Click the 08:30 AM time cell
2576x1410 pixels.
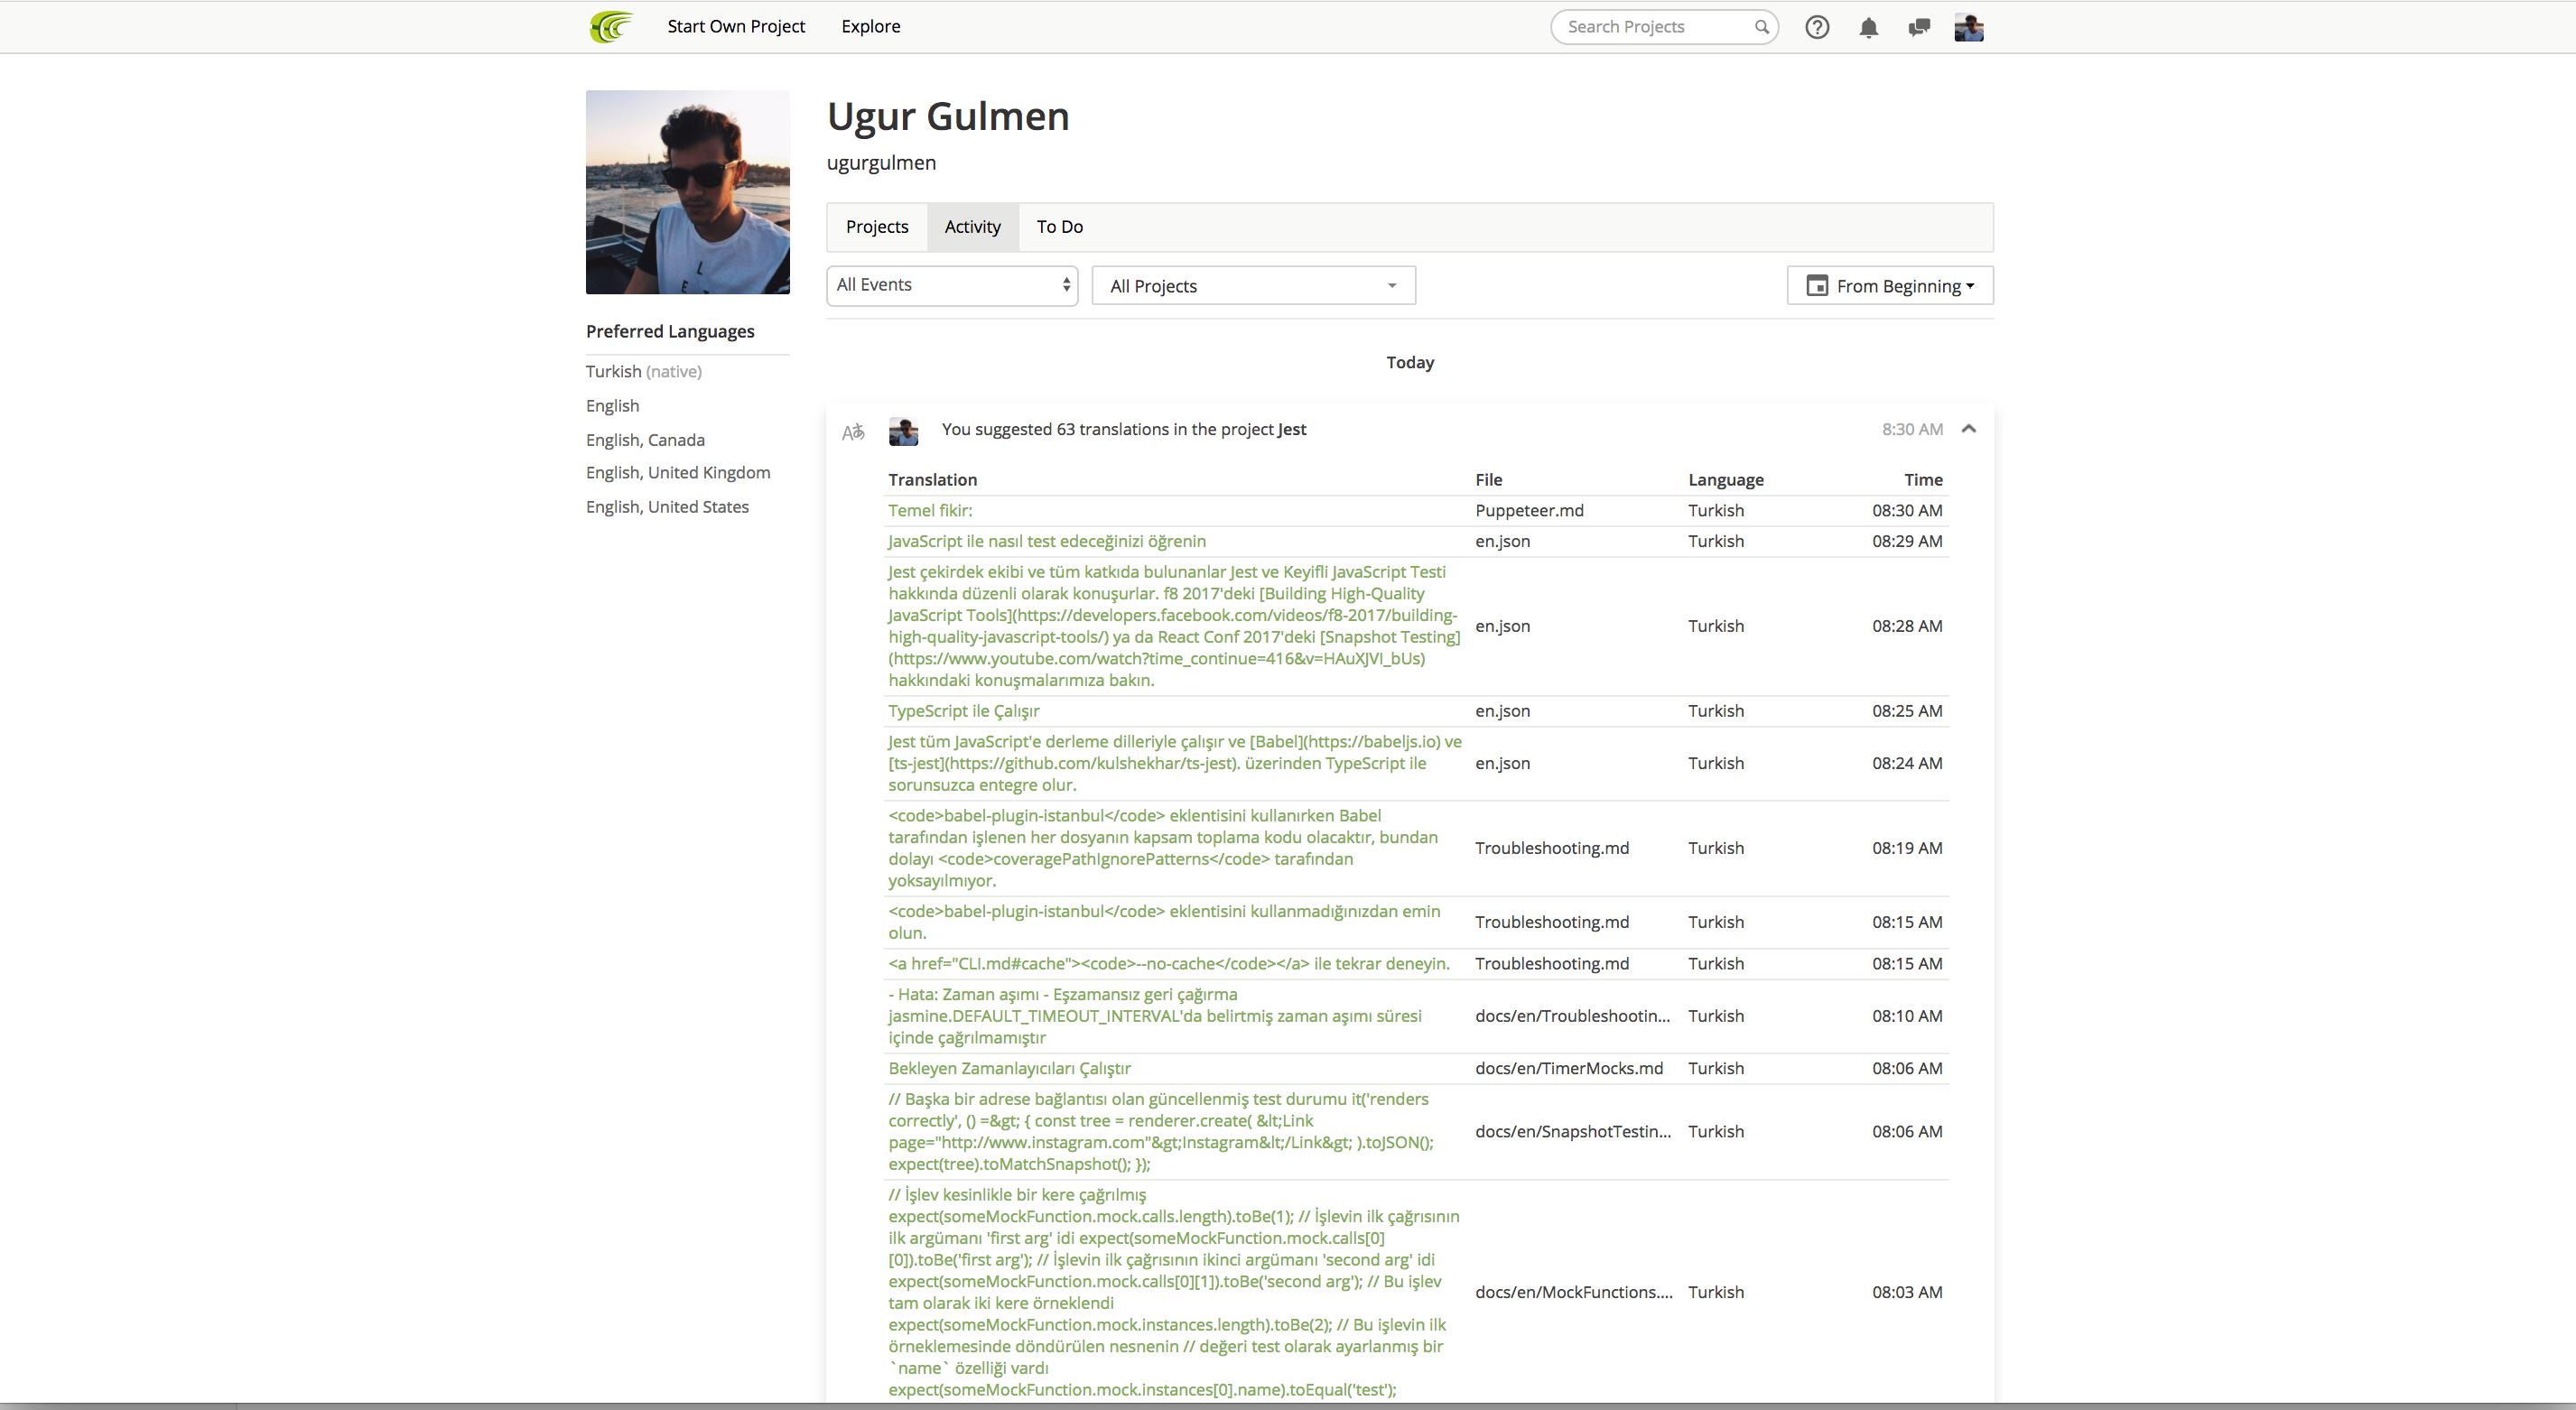(1907, 510)
